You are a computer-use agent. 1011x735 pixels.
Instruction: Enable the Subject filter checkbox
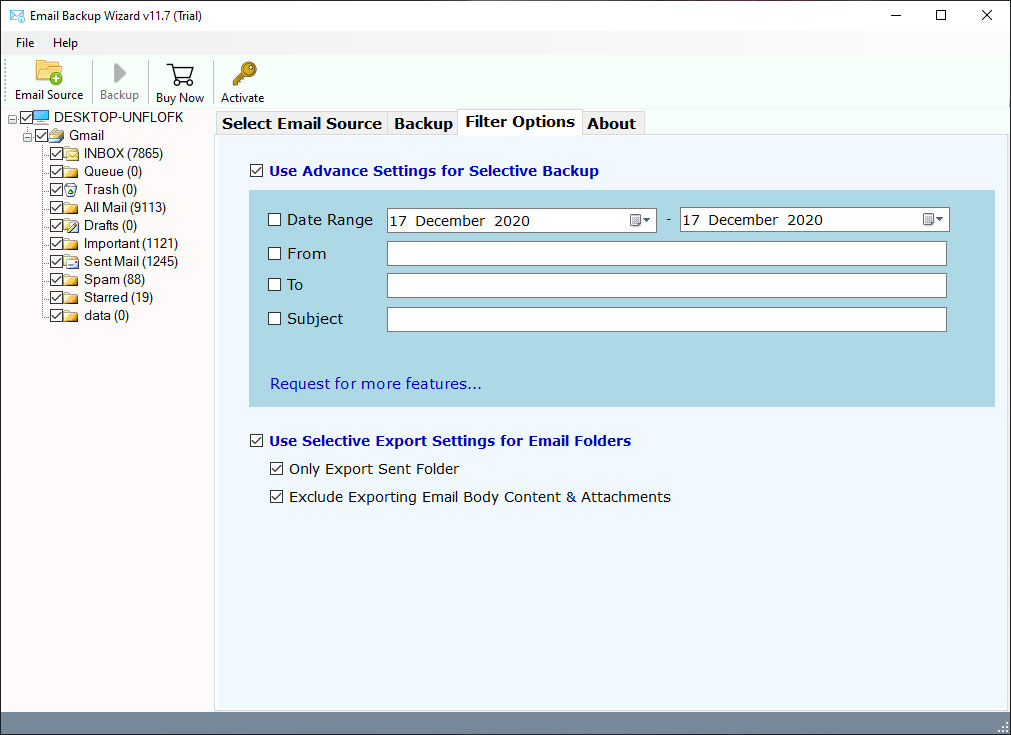pos(275,318)
